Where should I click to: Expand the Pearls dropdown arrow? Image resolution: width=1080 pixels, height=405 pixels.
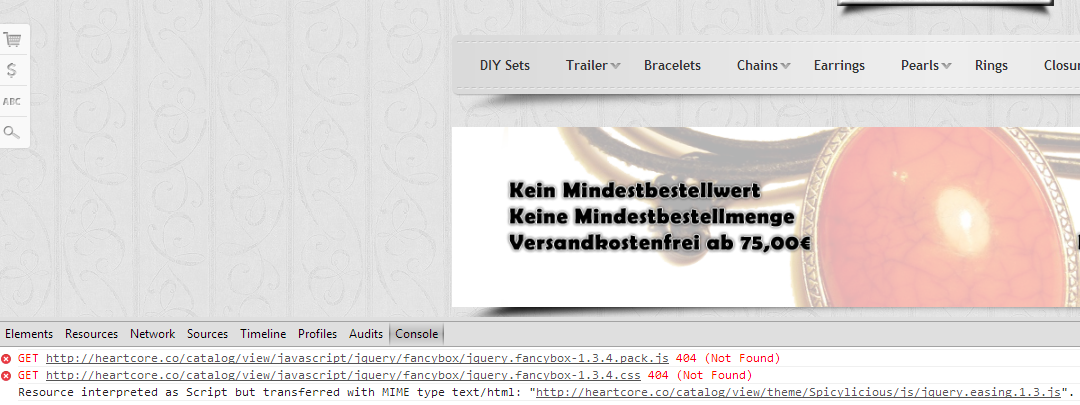(x=946, y=66)
